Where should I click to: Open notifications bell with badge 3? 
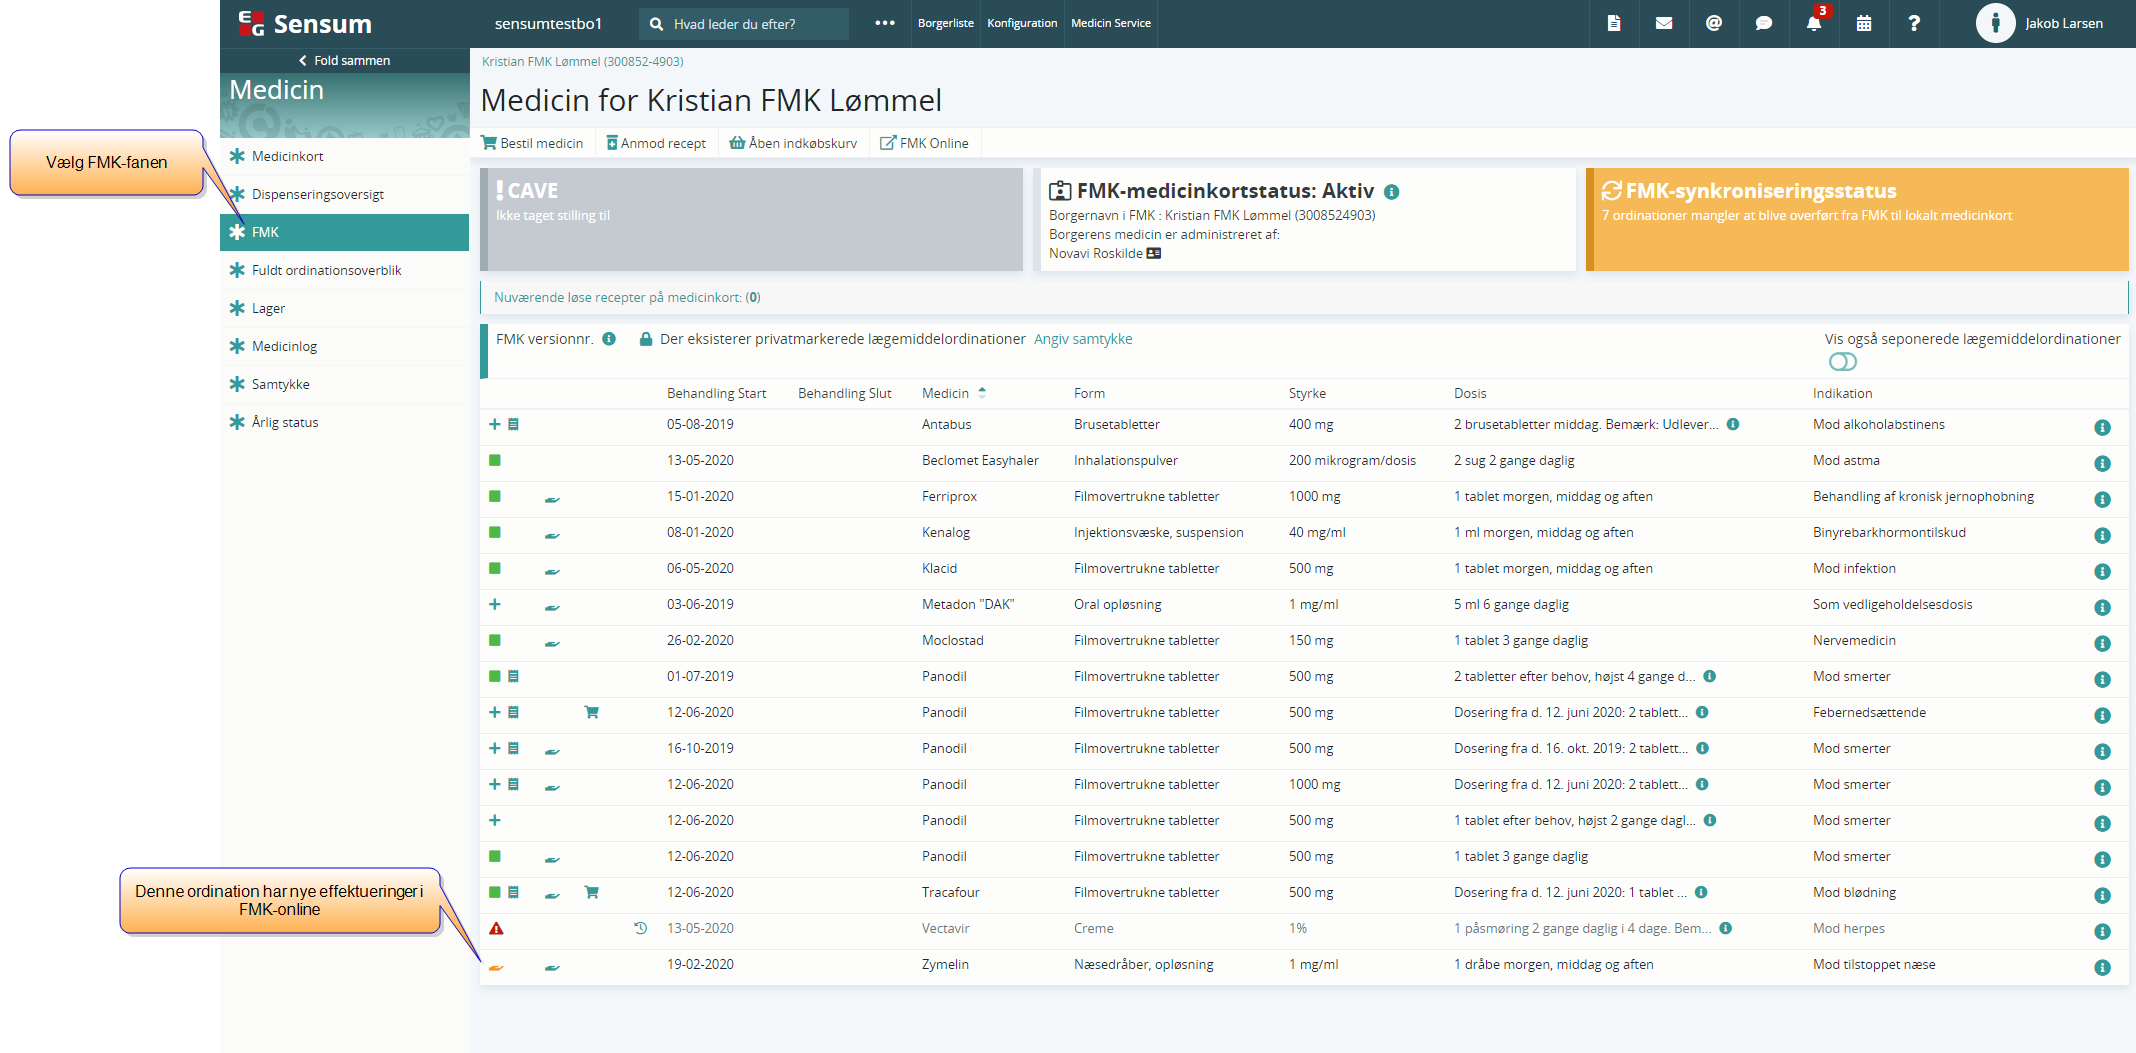click(1814, 23)
